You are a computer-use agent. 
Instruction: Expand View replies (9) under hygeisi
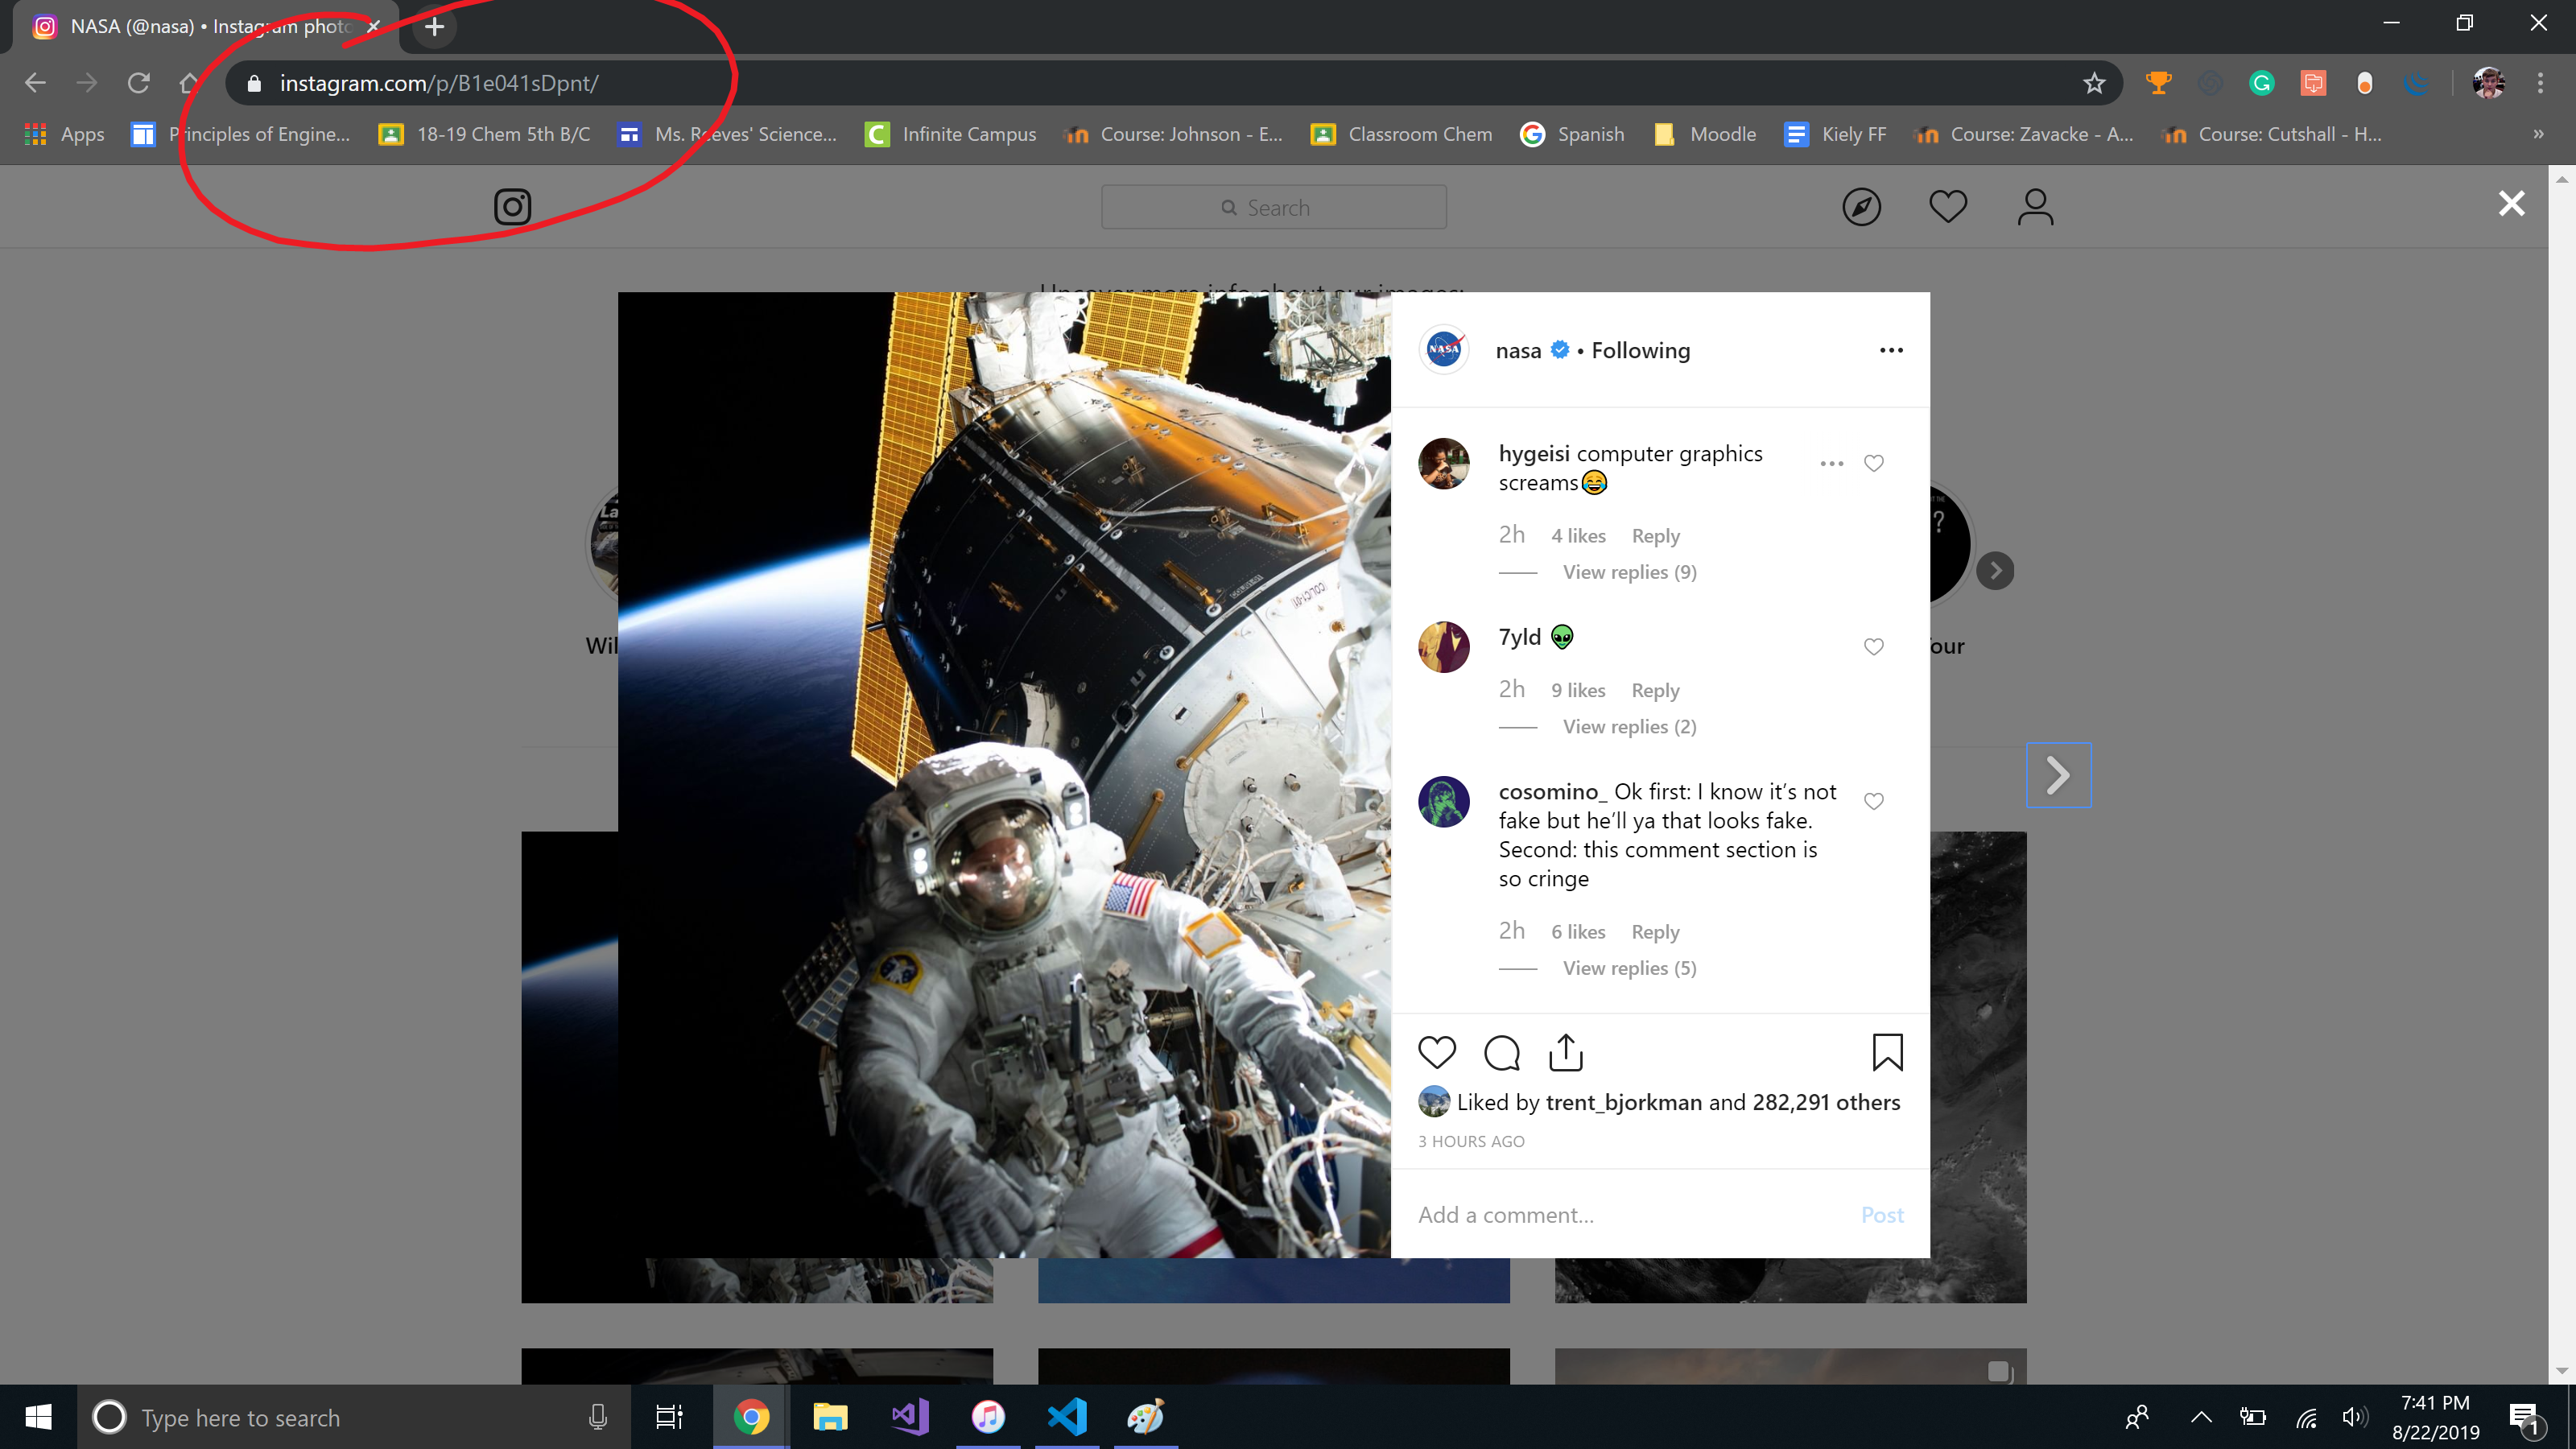point(1629,572)
